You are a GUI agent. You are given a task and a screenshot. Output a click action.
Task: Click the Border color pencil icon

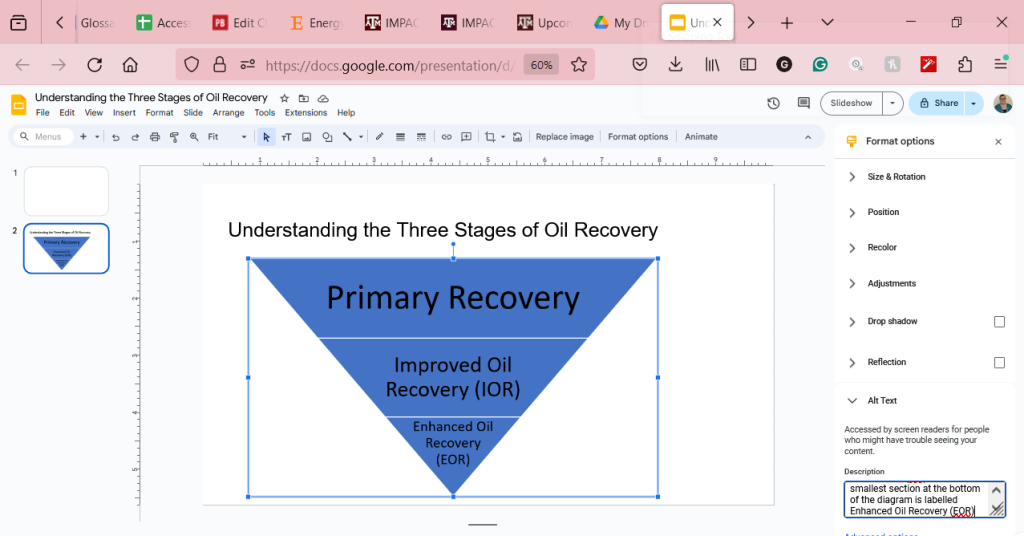pyautogui.click(x=379, y=137)
